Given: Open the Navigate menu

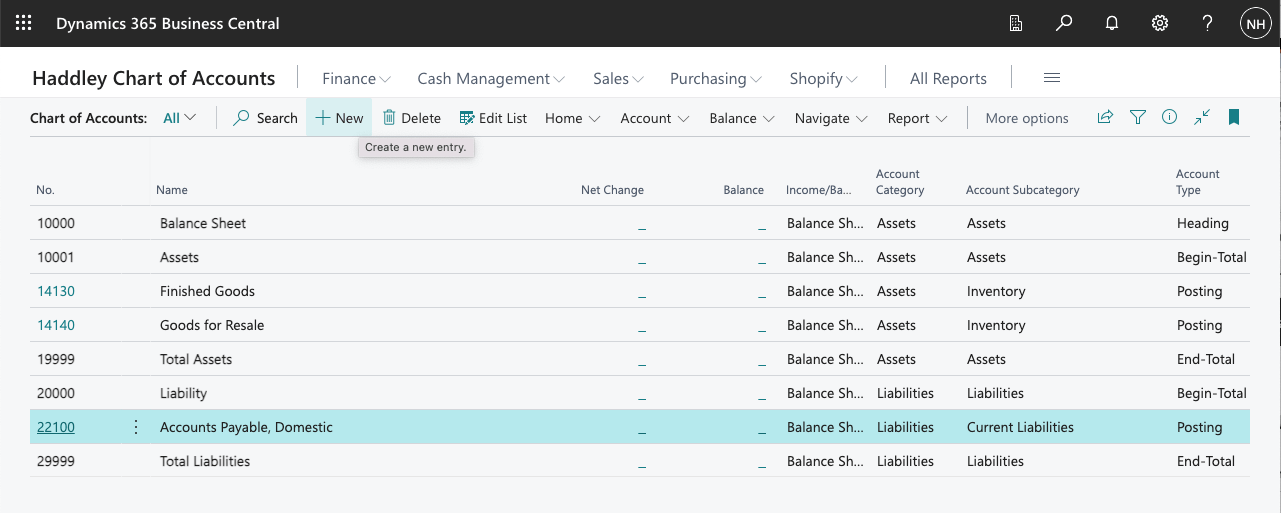Looking at the screenshot, I should pos(831,118).
